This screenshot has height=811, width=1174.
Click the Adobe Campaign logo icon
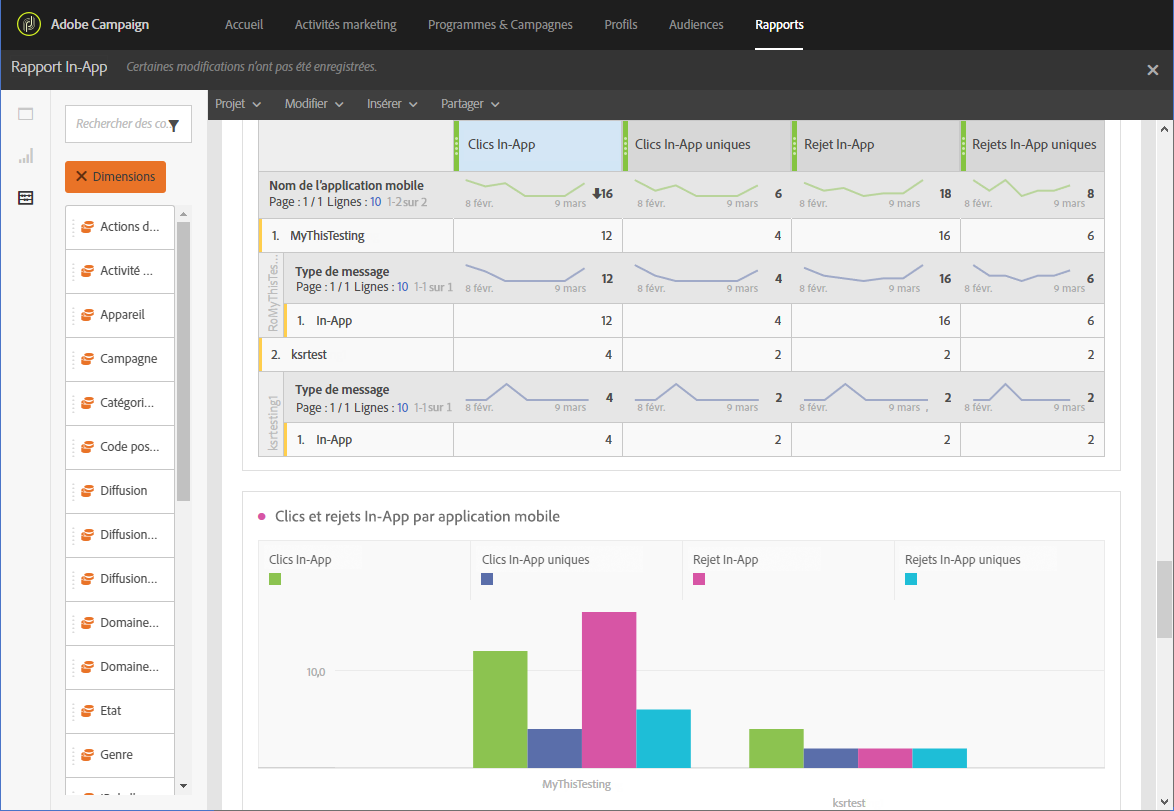[28, 25]
